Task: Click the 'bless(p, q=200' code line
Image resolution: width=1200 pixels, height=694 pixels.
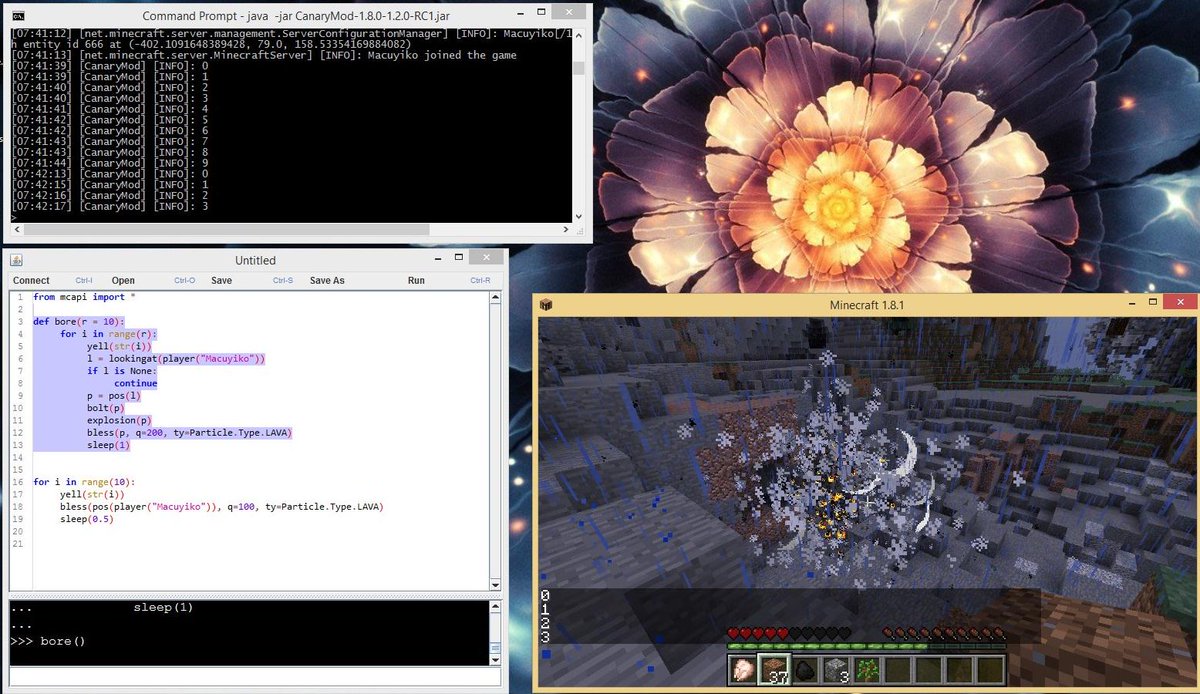Action: 189,433
